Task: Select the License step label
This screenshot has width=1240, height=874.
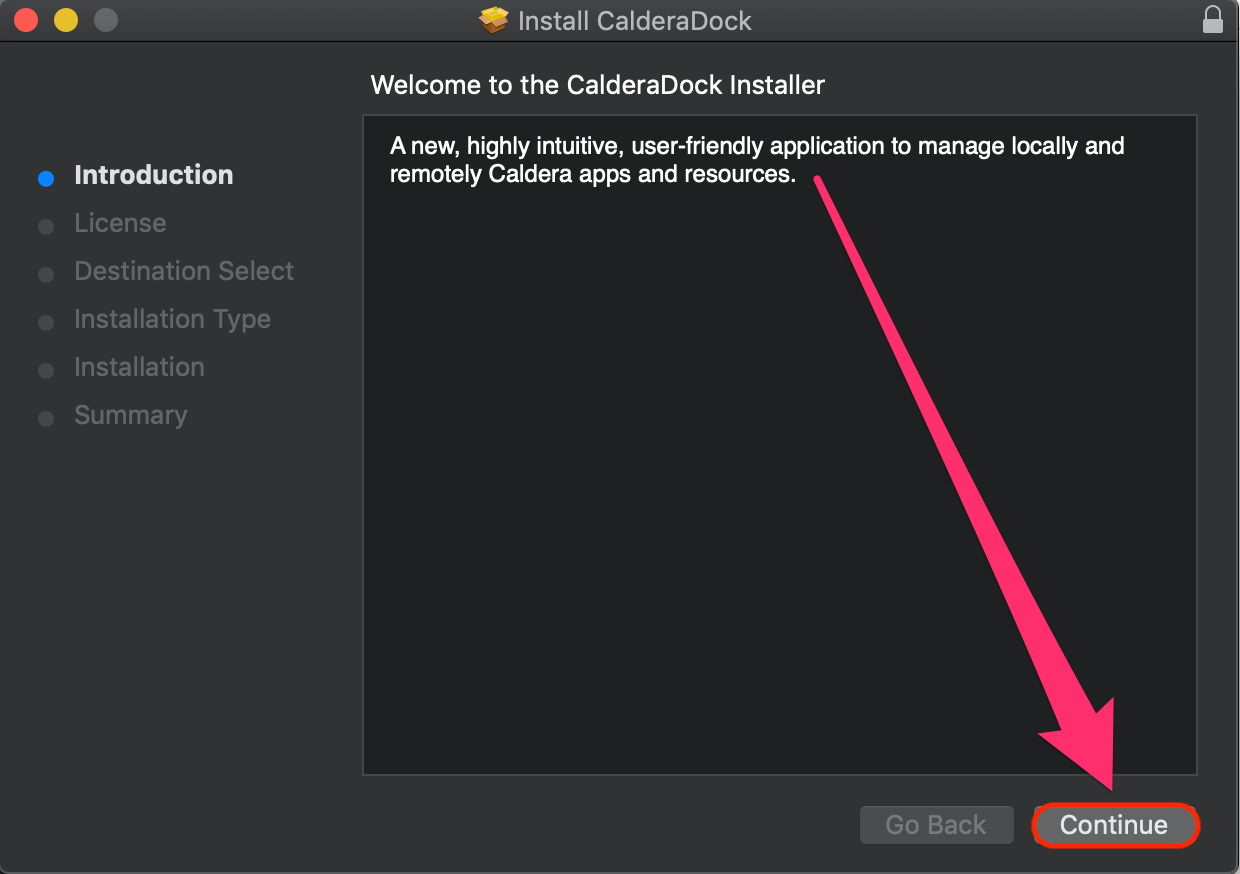Action: pos(120,223)
